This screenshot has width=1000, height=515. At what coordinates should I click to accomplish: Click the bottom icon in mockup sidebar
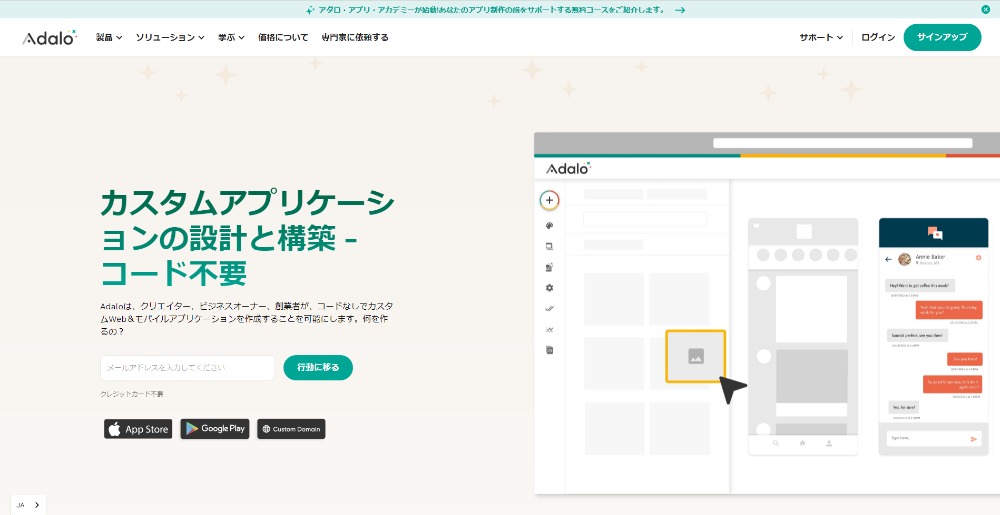click(550, 350)
